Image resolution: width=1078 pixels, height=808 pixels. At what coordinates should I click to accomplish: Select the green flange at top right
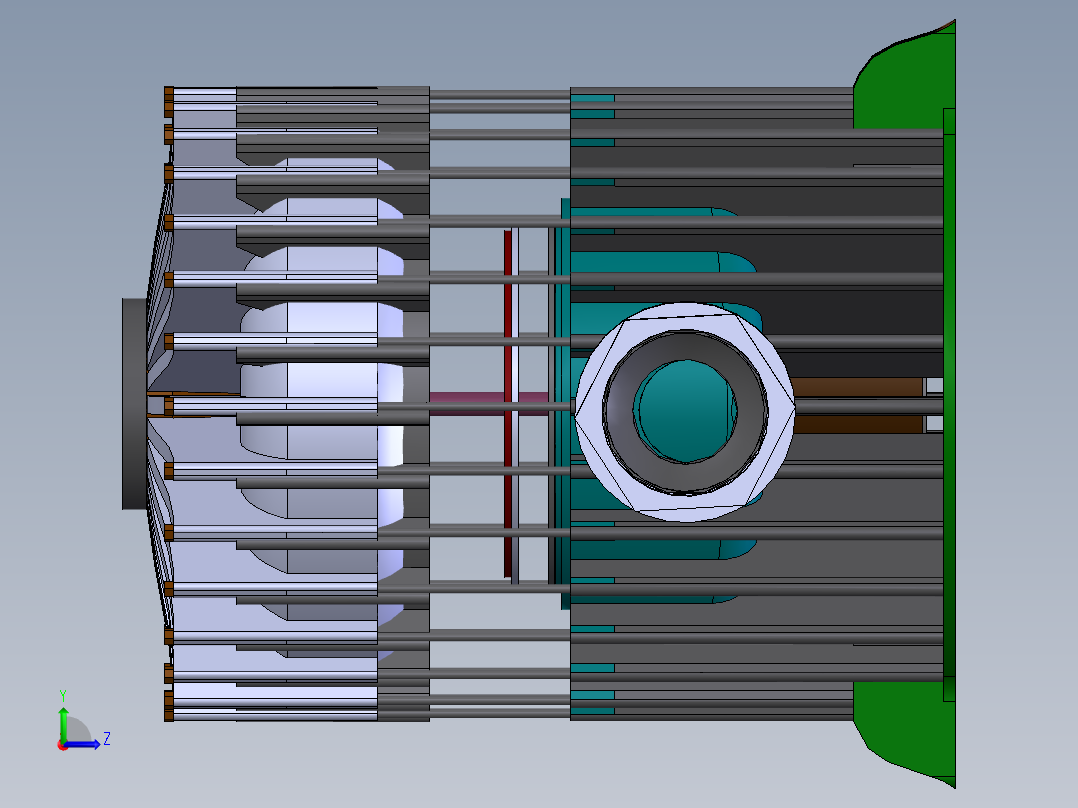click(x=906, y=81)
